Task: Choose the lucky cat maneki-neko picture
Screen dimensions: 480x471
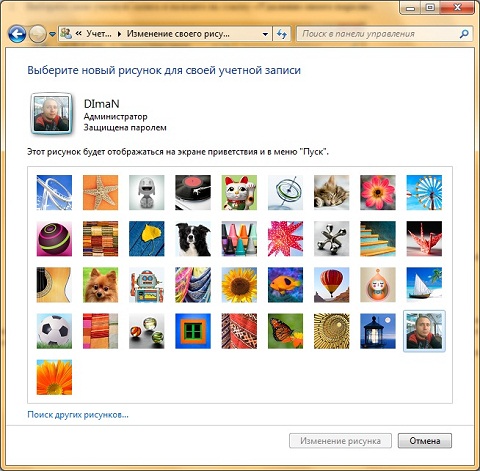Action: (x=239, y=192)
